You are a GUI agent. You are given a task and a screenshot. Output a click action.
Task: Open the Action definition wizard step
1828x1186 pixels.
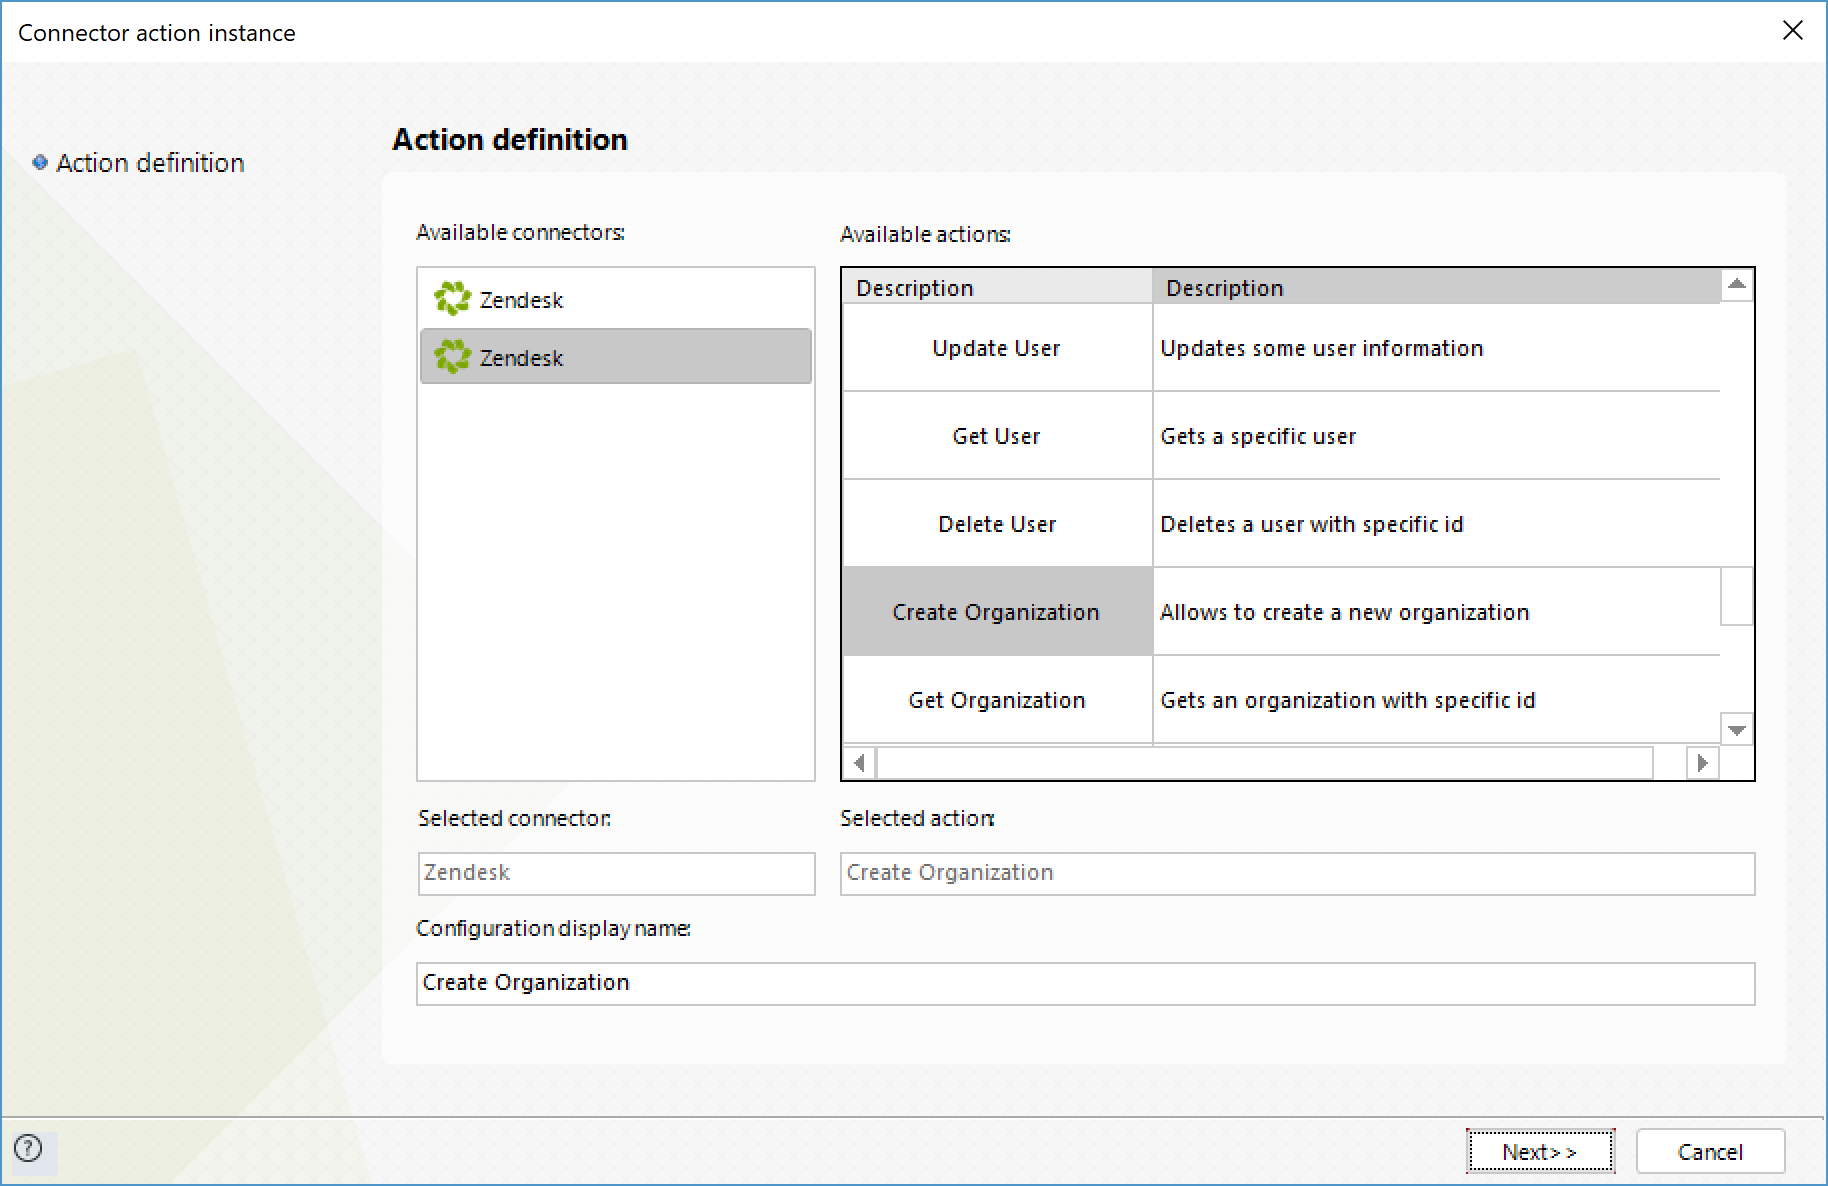(x=150, y=163)
